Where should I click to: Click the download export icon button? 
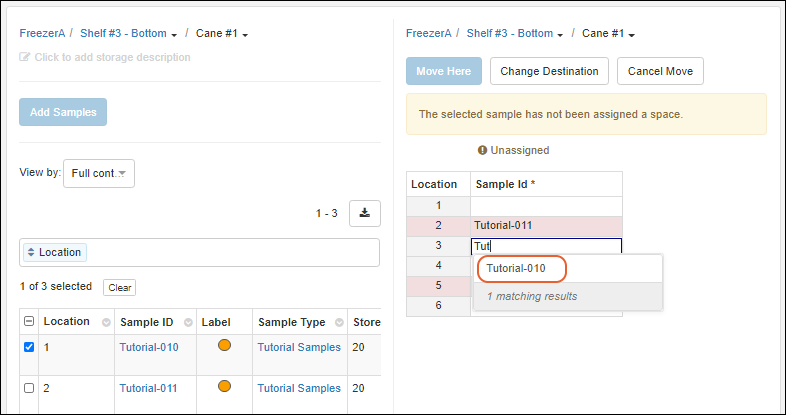(365, 213)
